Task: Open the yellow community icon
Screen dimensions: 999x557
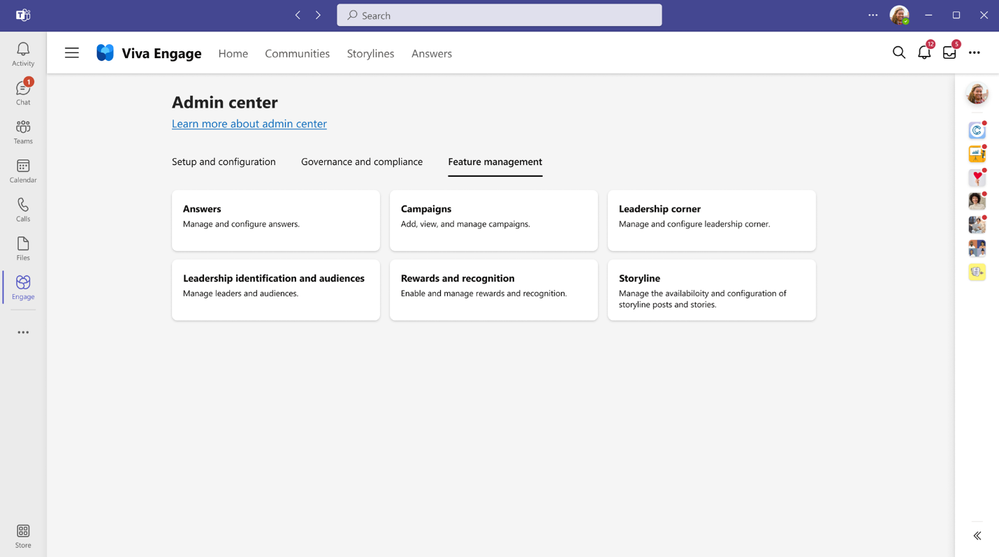Action: tap(977, 272)
